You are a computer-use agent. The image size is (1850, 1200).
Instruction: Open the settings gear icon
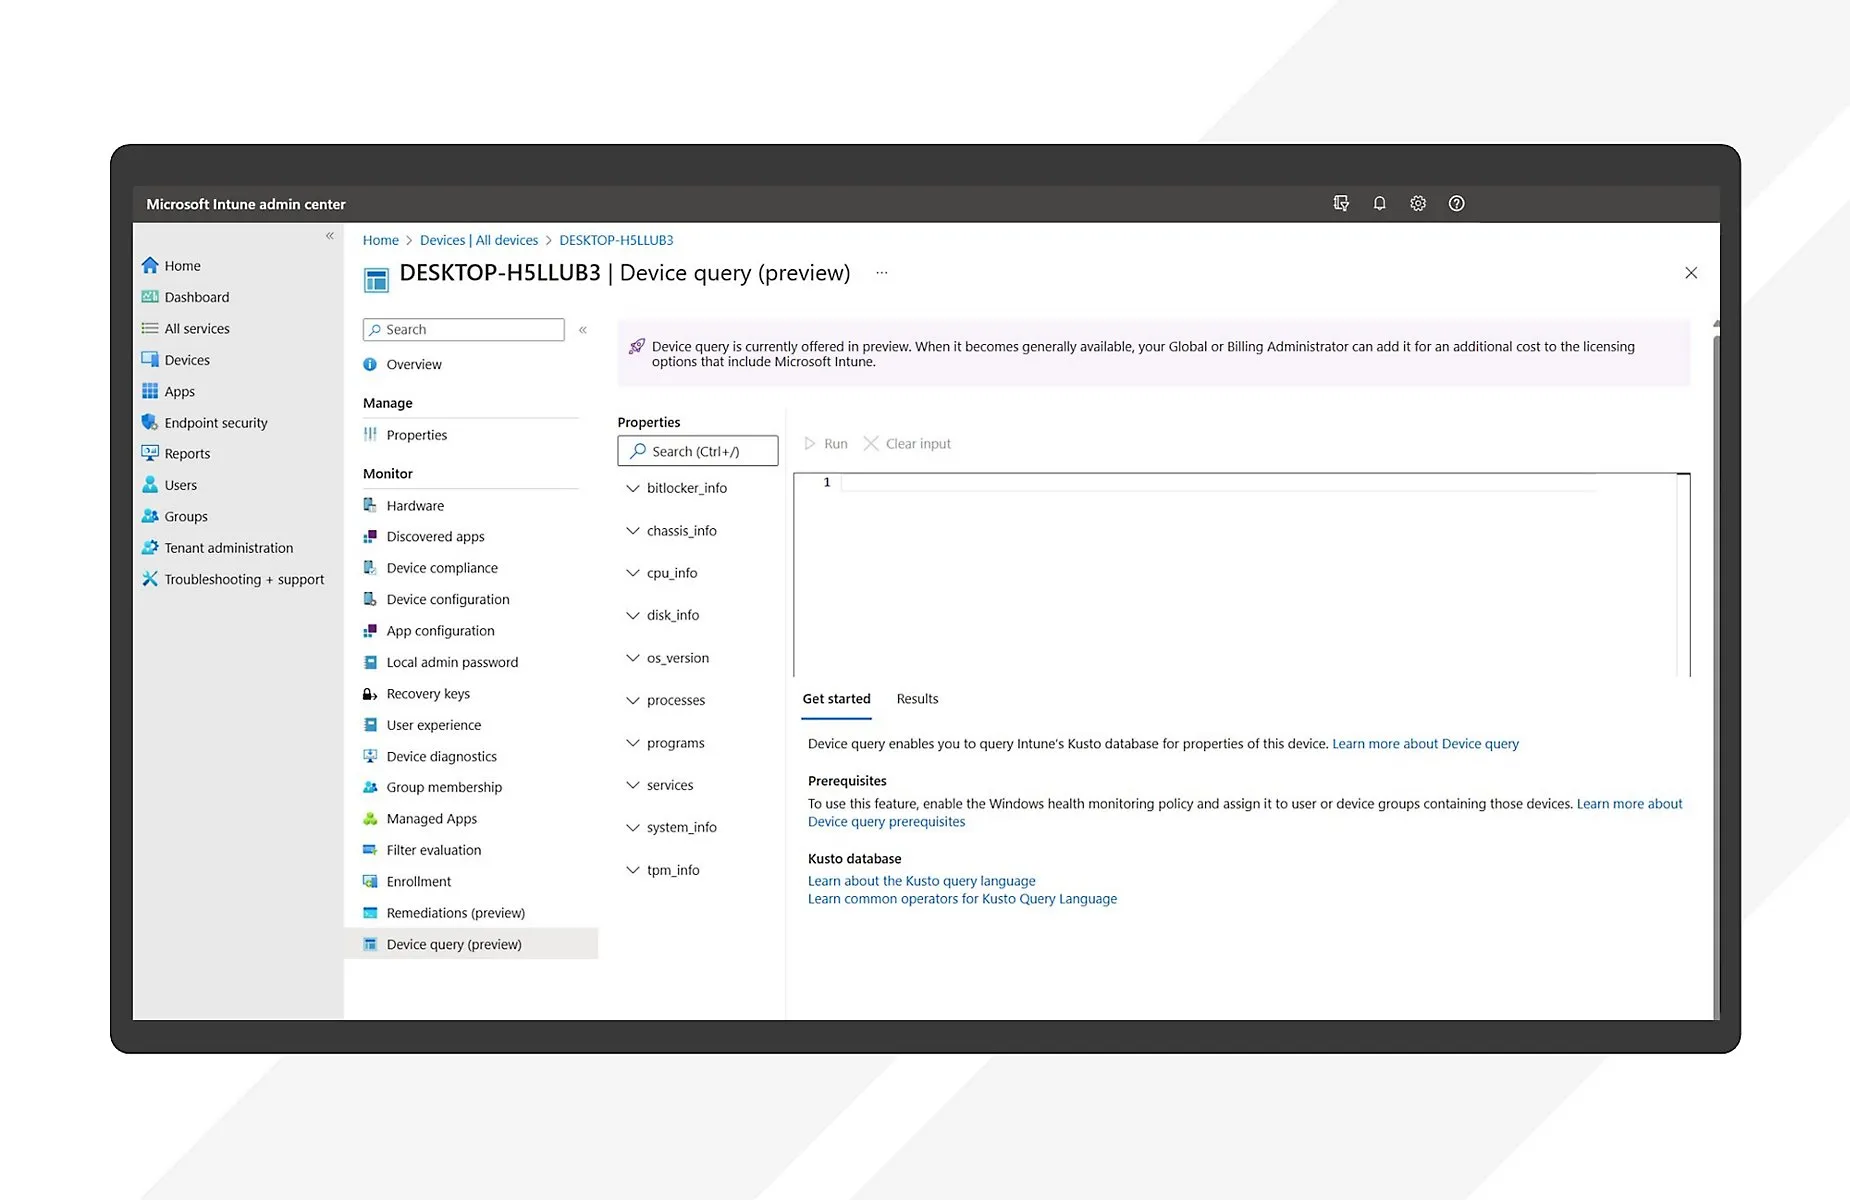1418,203
